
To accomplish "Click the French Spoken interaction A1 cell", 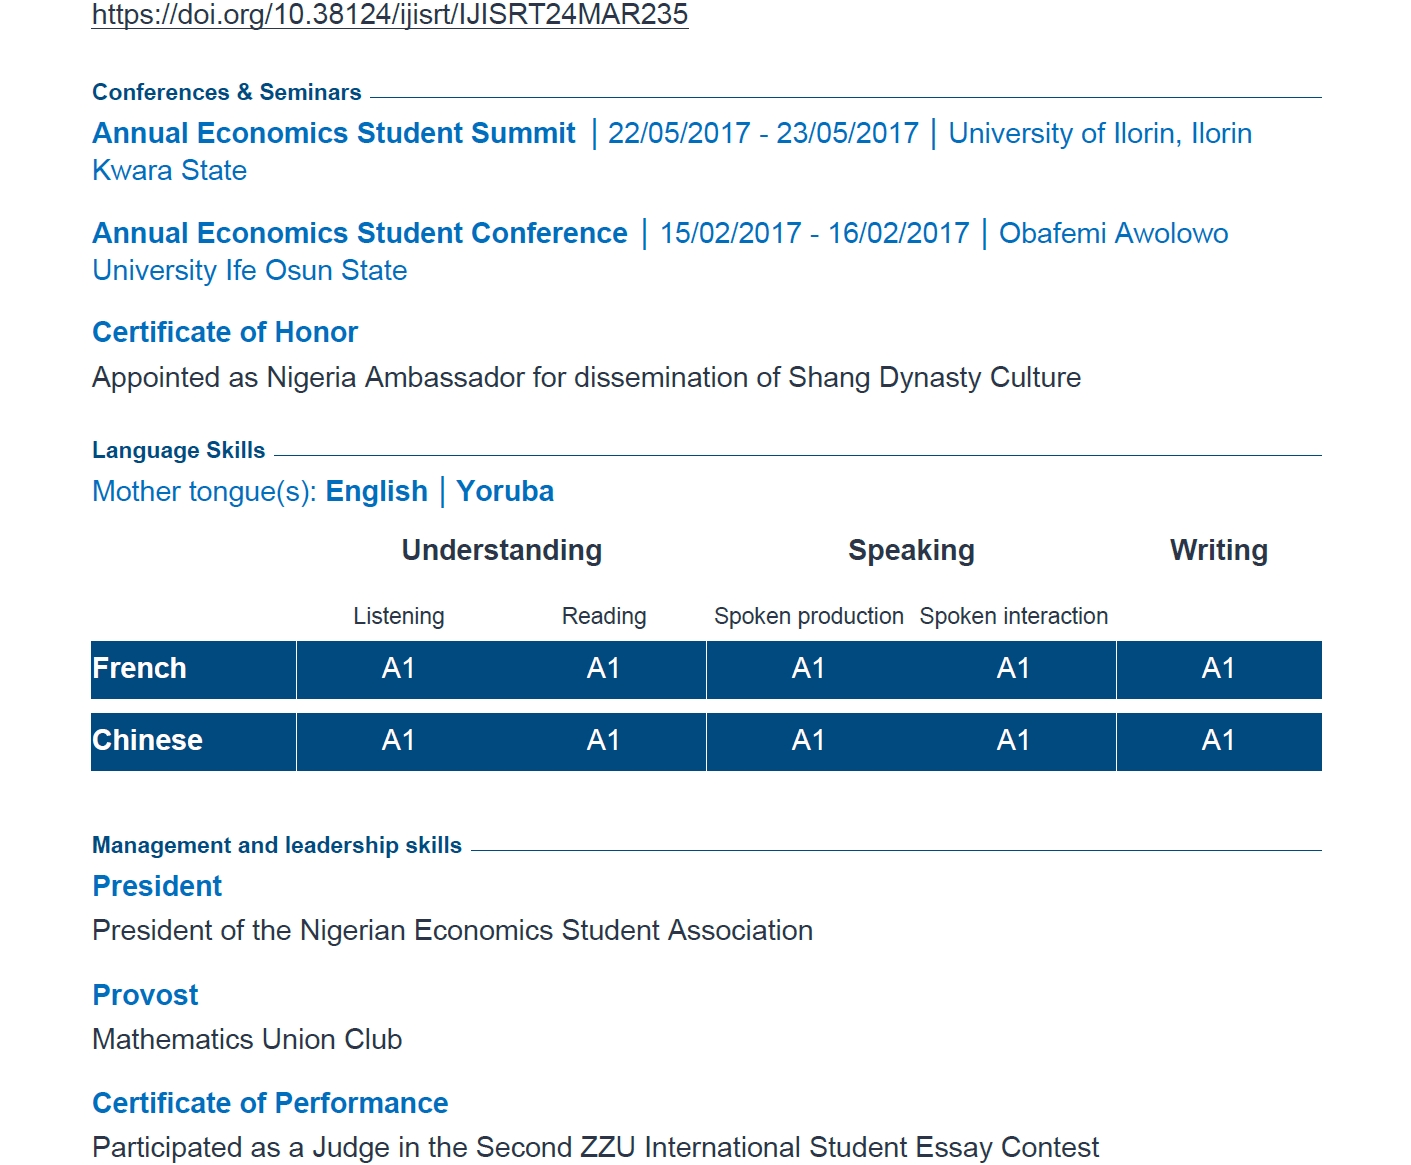I will point(1013,668).
